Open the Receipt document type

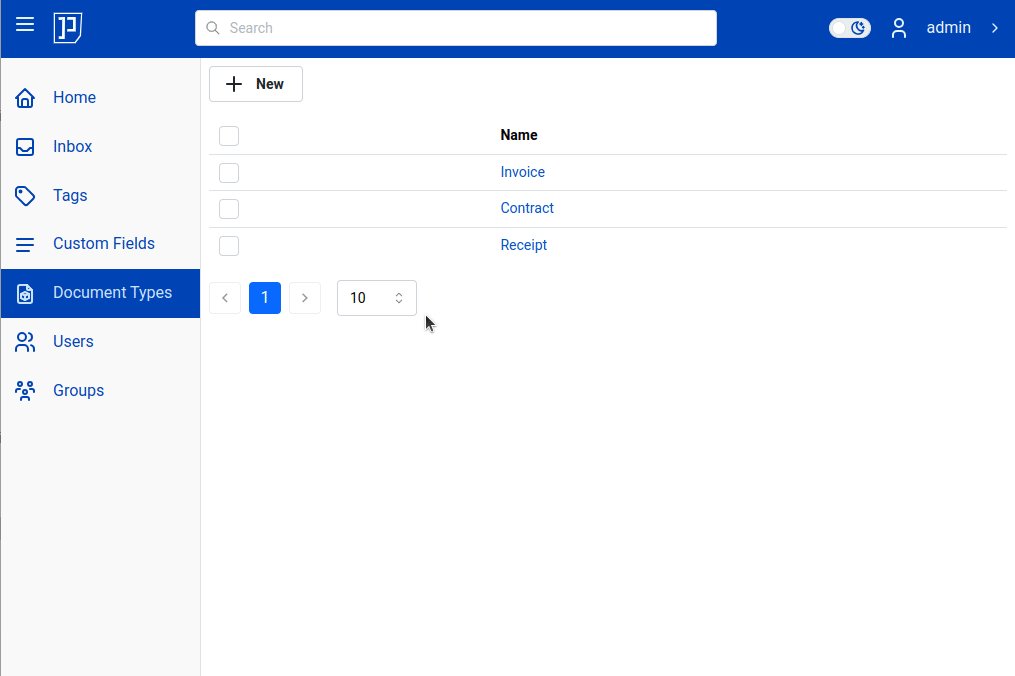point(524,245)
